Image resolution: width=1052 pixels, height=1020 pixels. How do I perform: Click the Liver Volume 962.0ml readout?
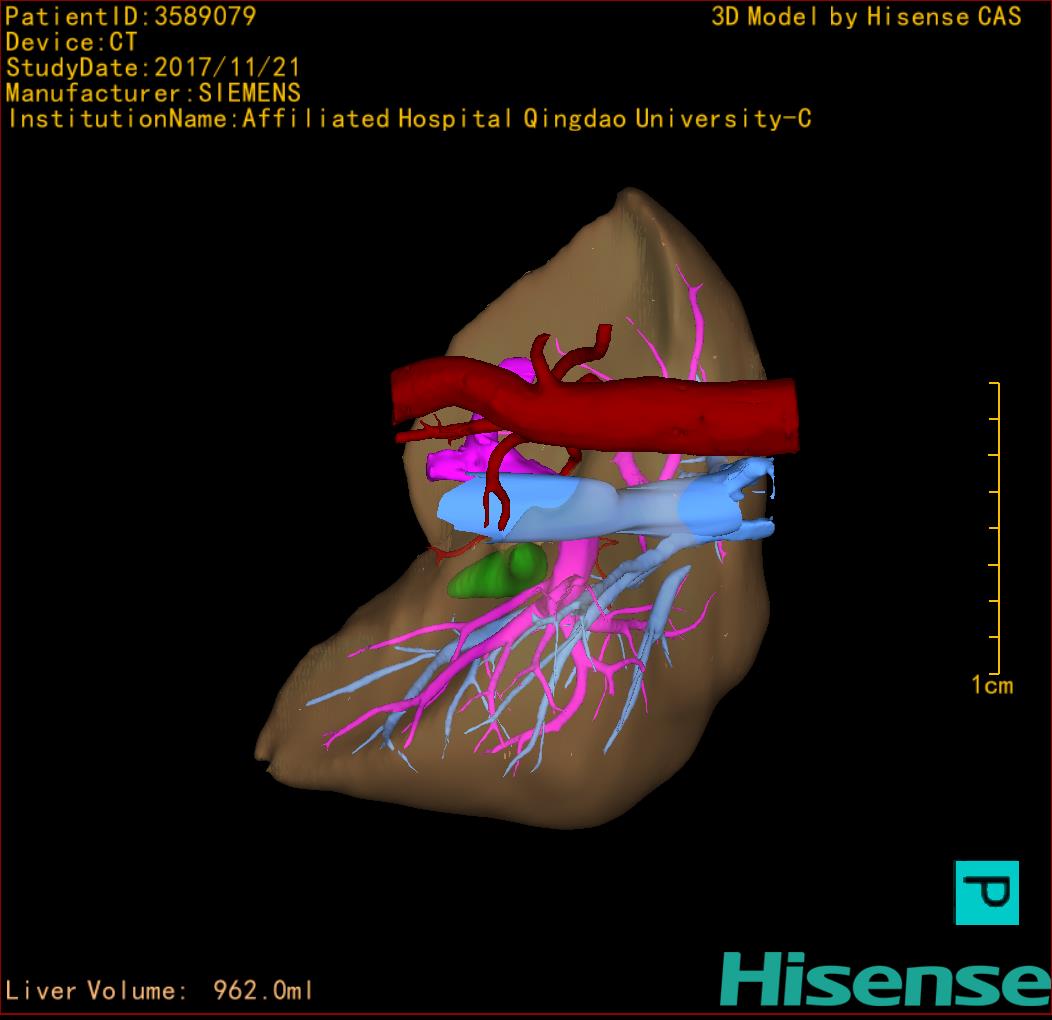[x=160, y=991]
